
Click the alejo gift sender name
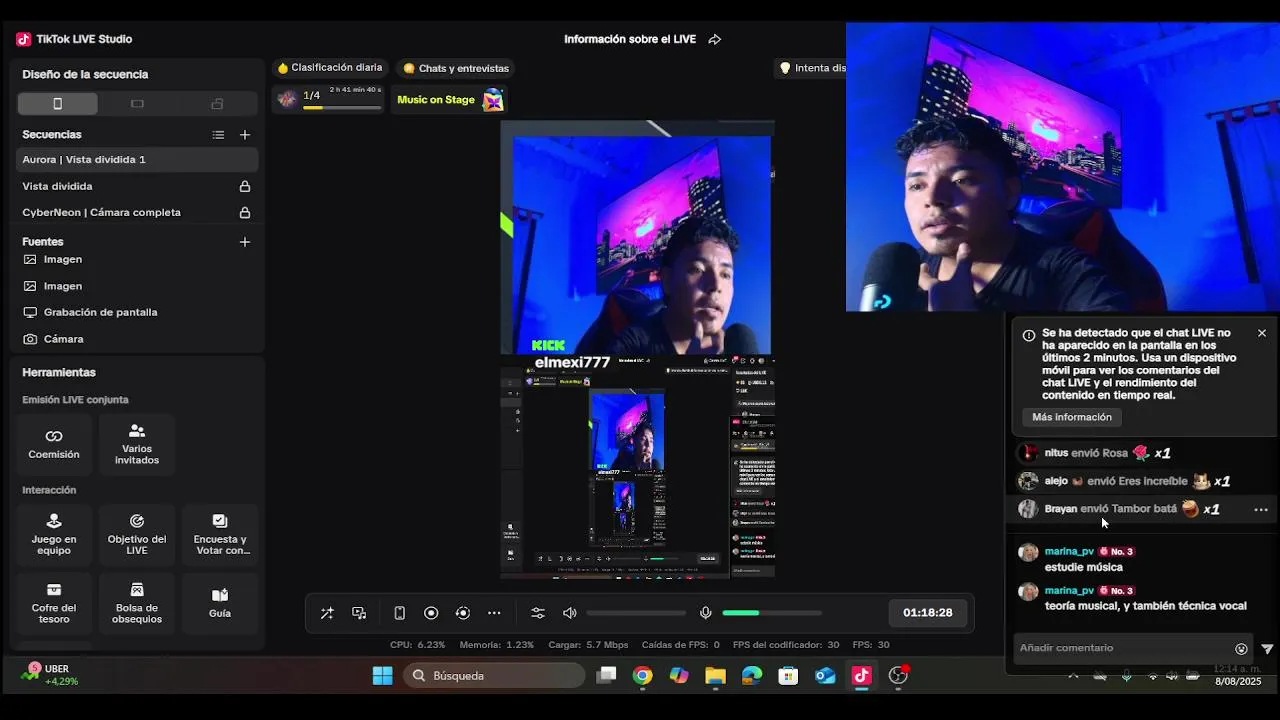click(1056, 481)
